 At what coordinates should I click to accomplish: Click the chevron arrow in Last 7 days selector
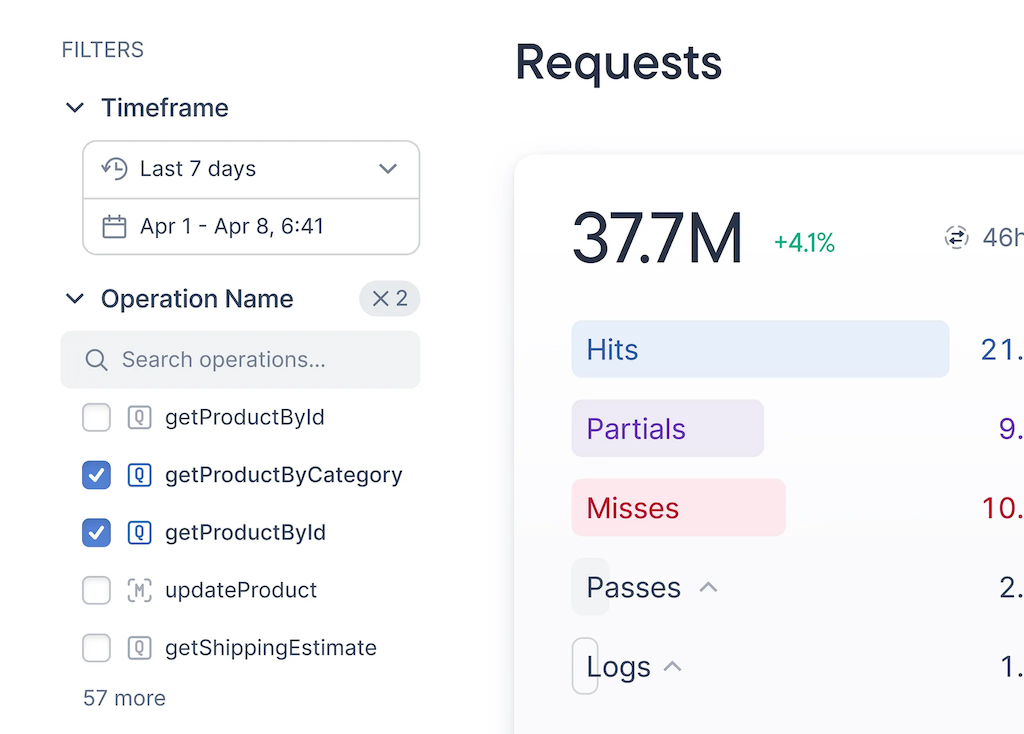388,169
